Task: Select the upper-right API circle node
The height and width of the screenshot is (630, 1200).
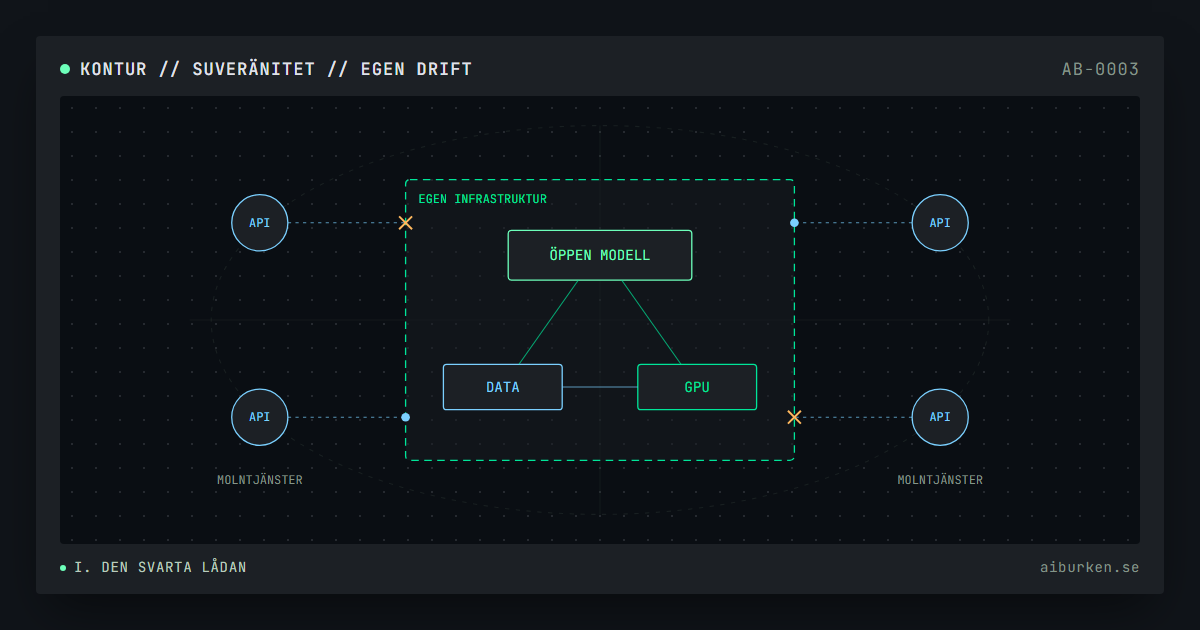Action: [940, 223]
